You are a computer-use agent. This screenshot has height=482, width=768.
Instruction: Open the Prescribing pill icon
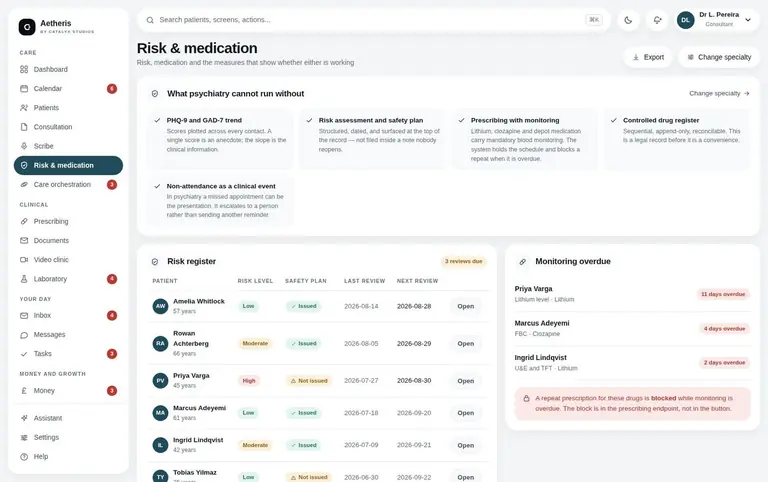tap(24, 221)
